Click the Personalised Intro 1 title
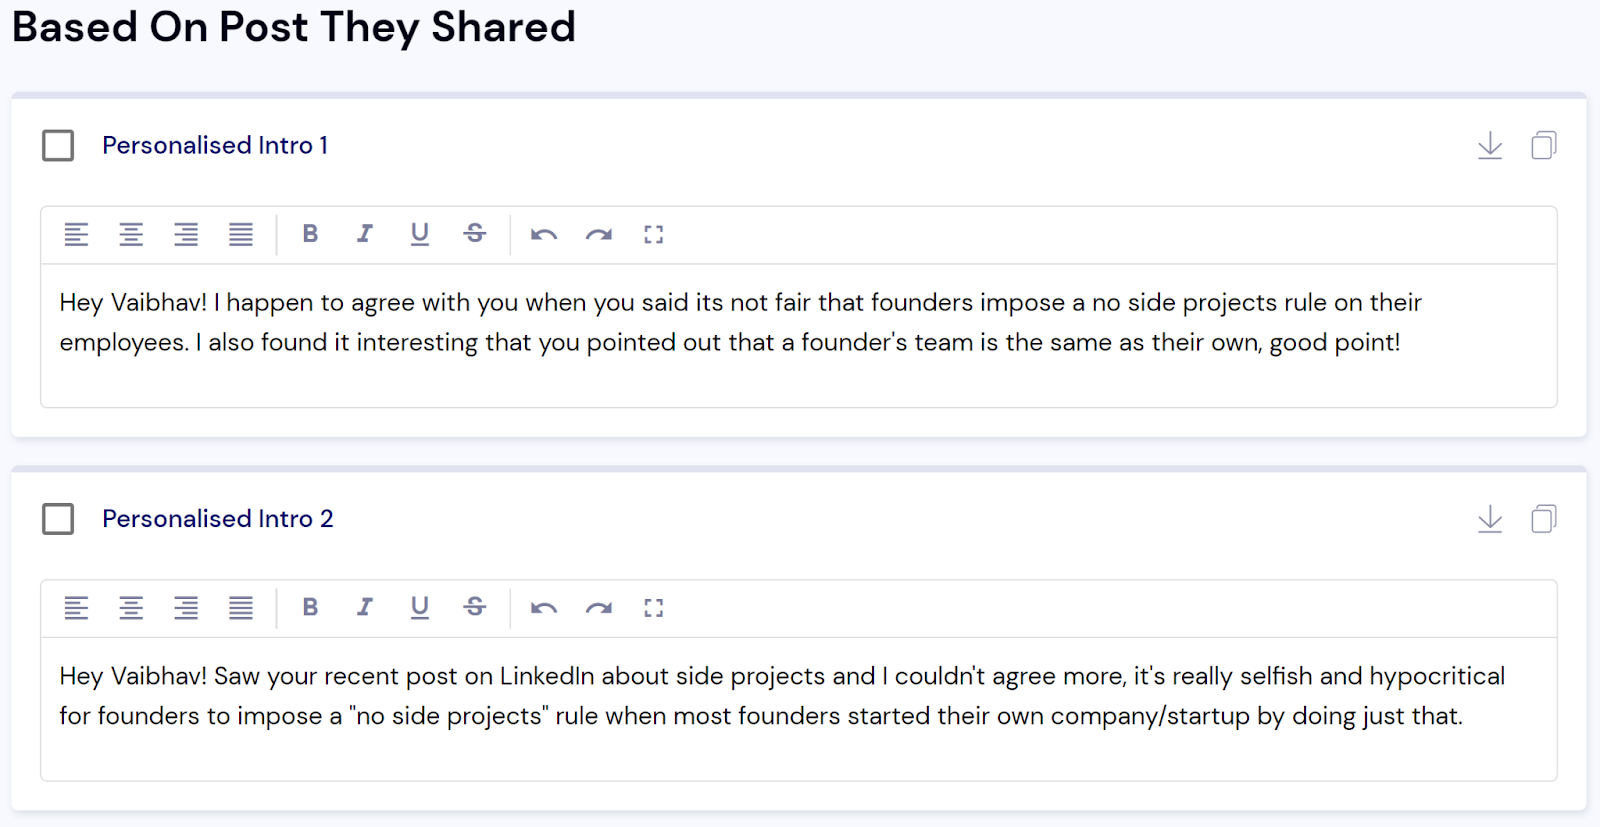1600x827 pixels. (x=215, y=146)
